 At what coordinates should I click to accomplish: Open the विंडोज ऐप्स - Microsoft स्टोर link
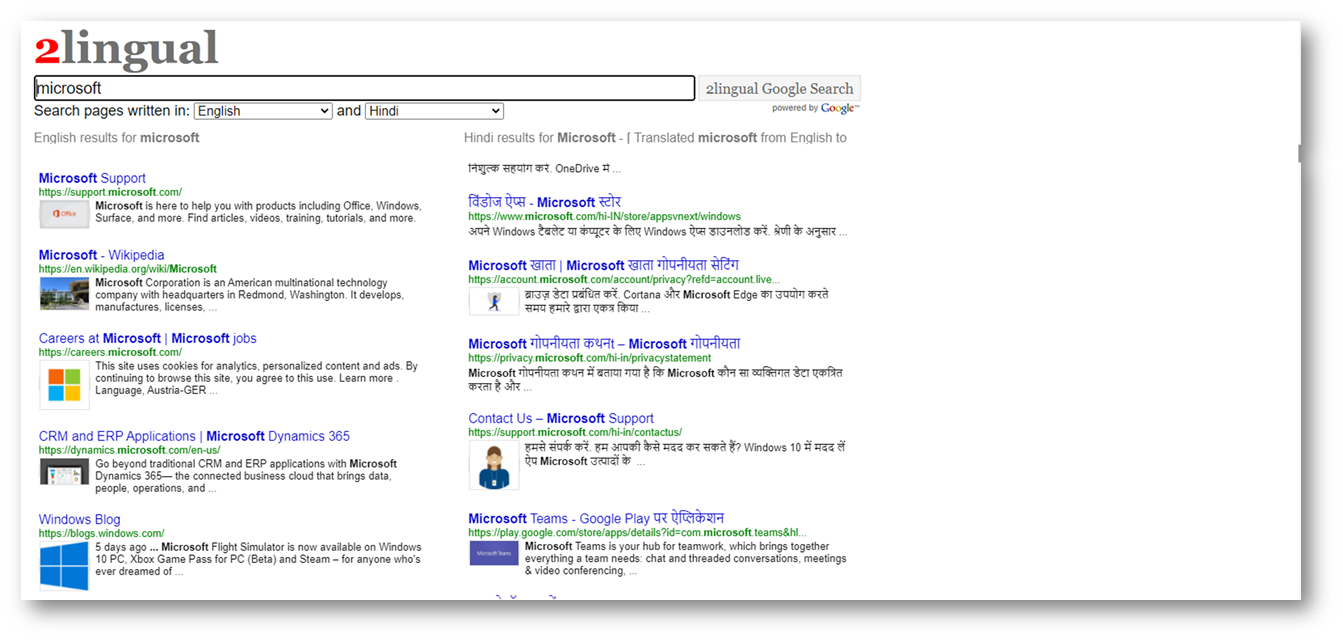(x=544, y=202)
